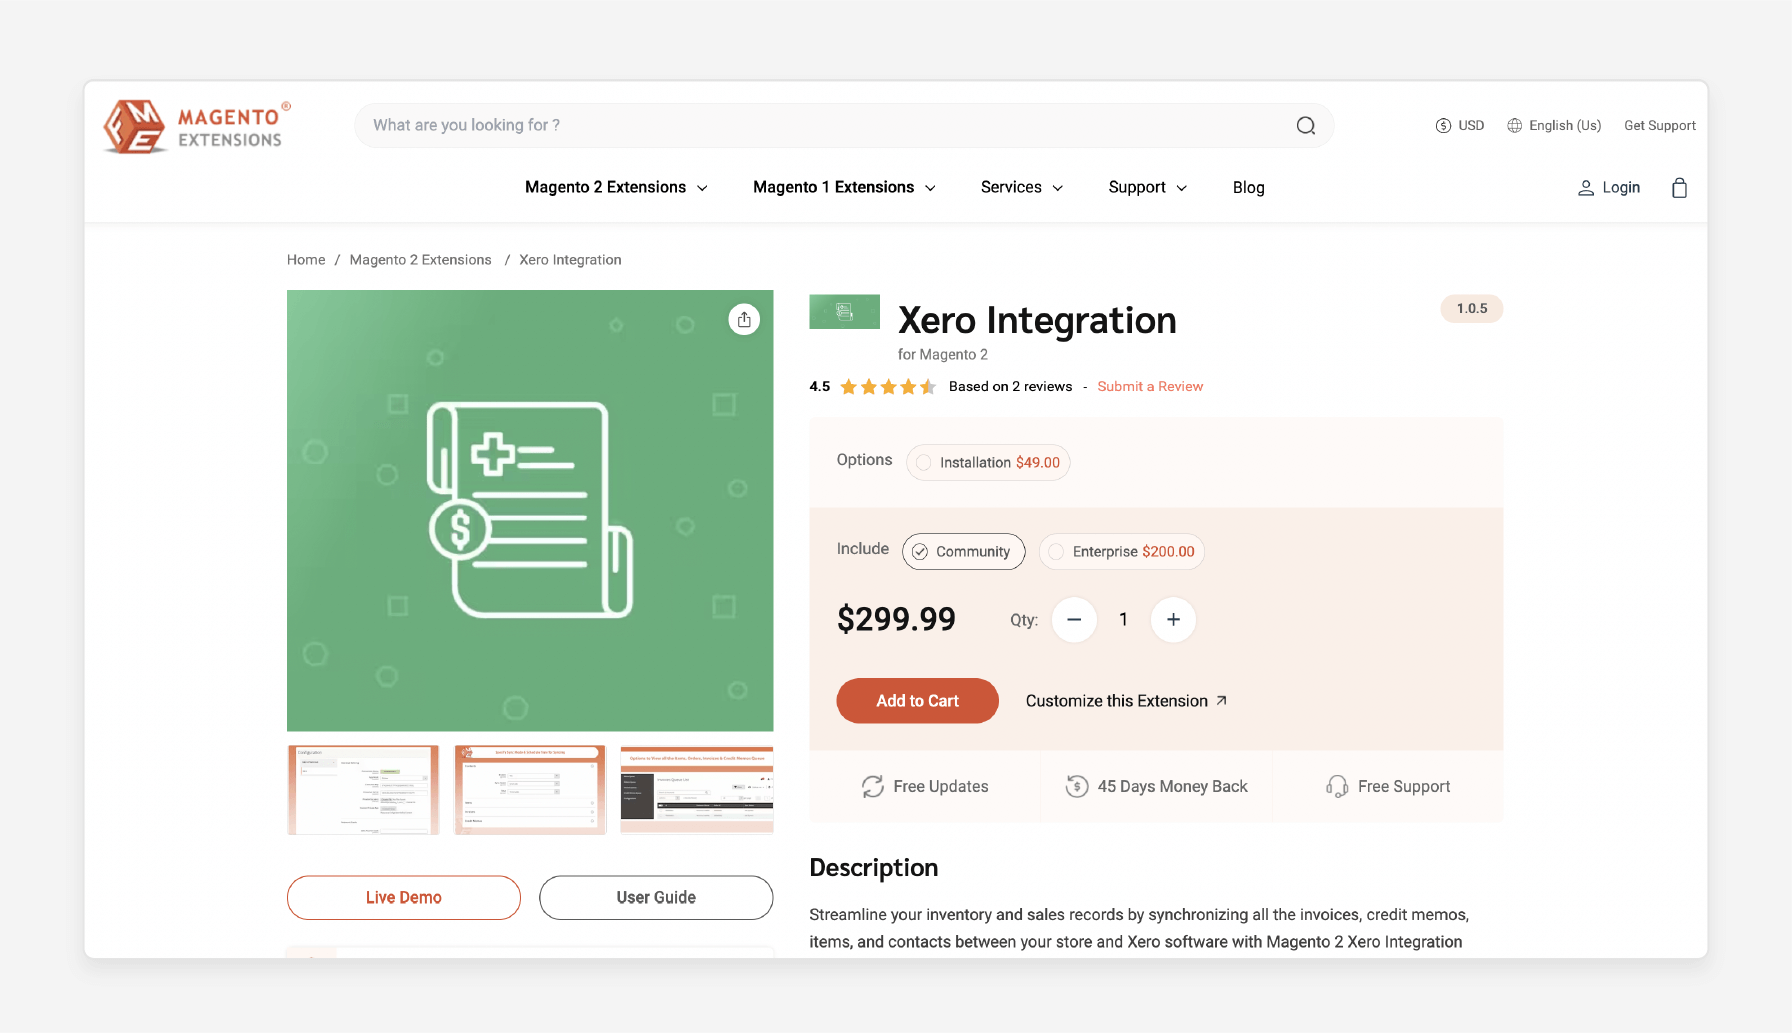This screenshot has width=1792, height=1033.
Task: Expand Magento 1 Extensions menu
Action: point(844,188)
